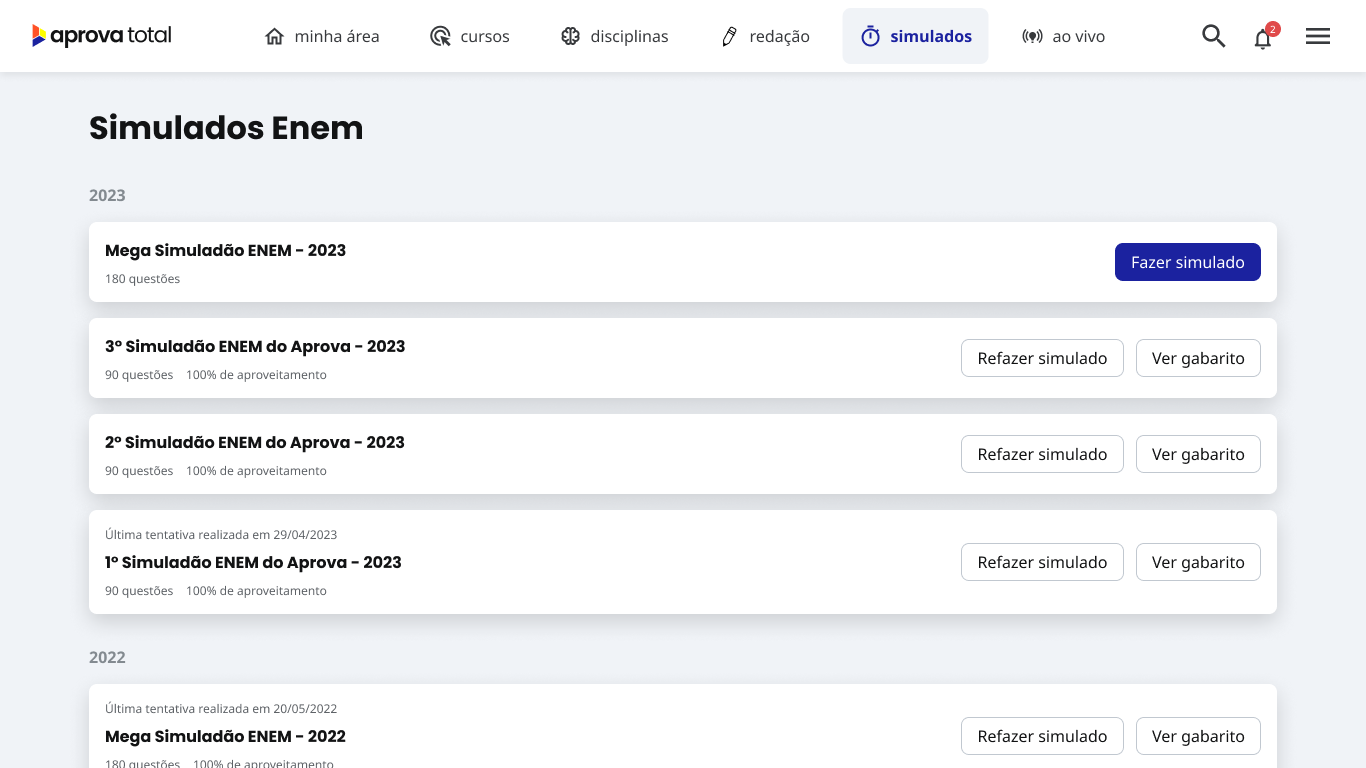Ver gabarito of 1º Simuladão 2023
Image resolution: width=1366 pixels, height=768 pixels.
[1198, 562]
